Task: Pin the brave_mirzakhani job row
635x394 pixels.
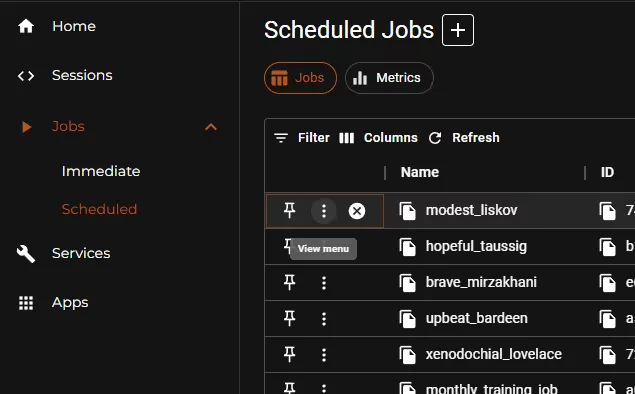Action: click(x=290, y=283)
